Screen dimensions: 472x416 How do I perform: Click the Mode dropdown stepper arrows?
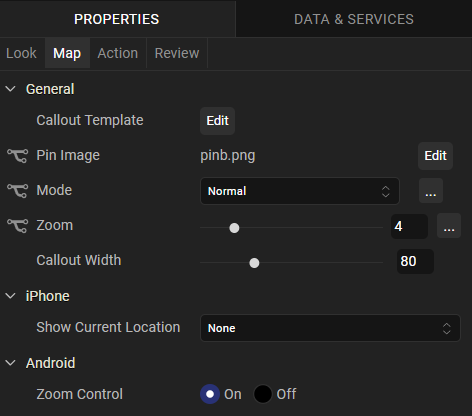pos(386,191)
